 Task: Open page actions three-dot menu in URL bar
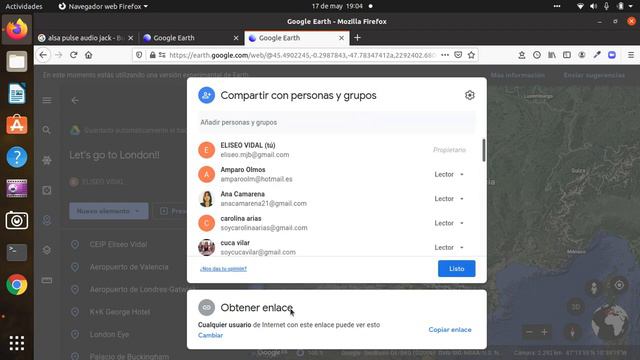[x=445, y=55]
